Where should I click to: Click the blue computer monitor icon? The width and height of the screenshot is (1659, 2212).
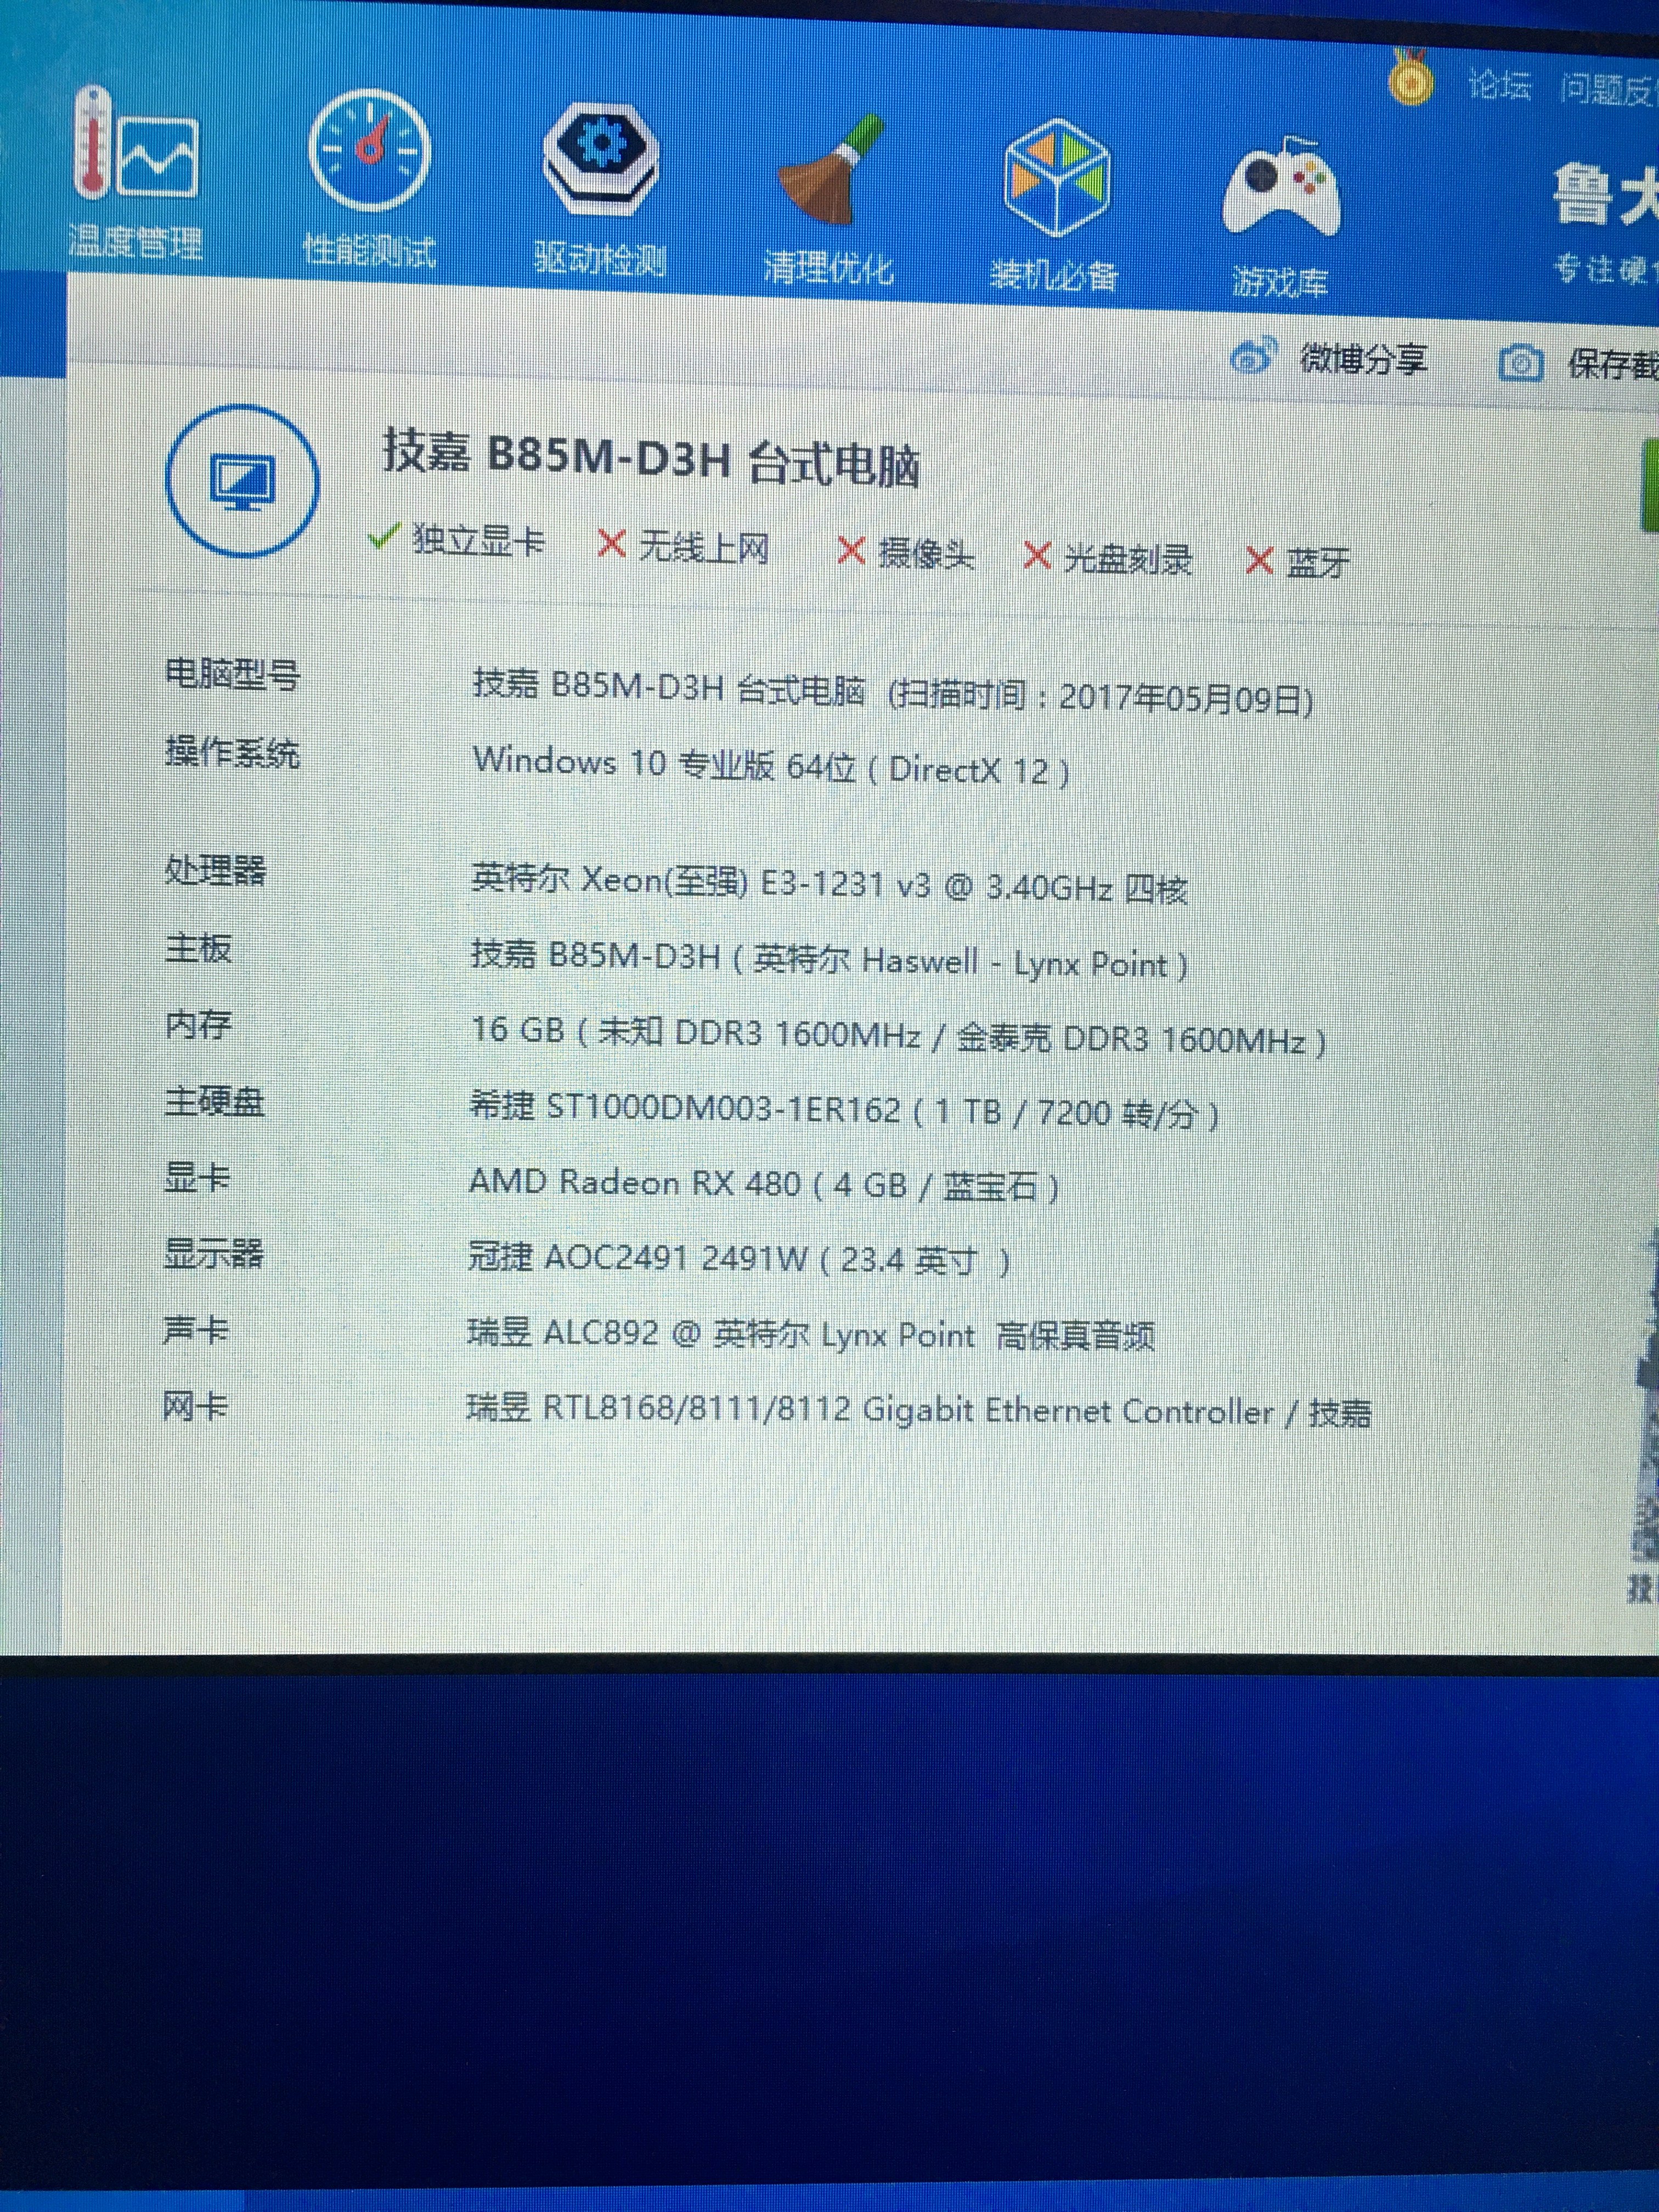(x=242, y=482)
